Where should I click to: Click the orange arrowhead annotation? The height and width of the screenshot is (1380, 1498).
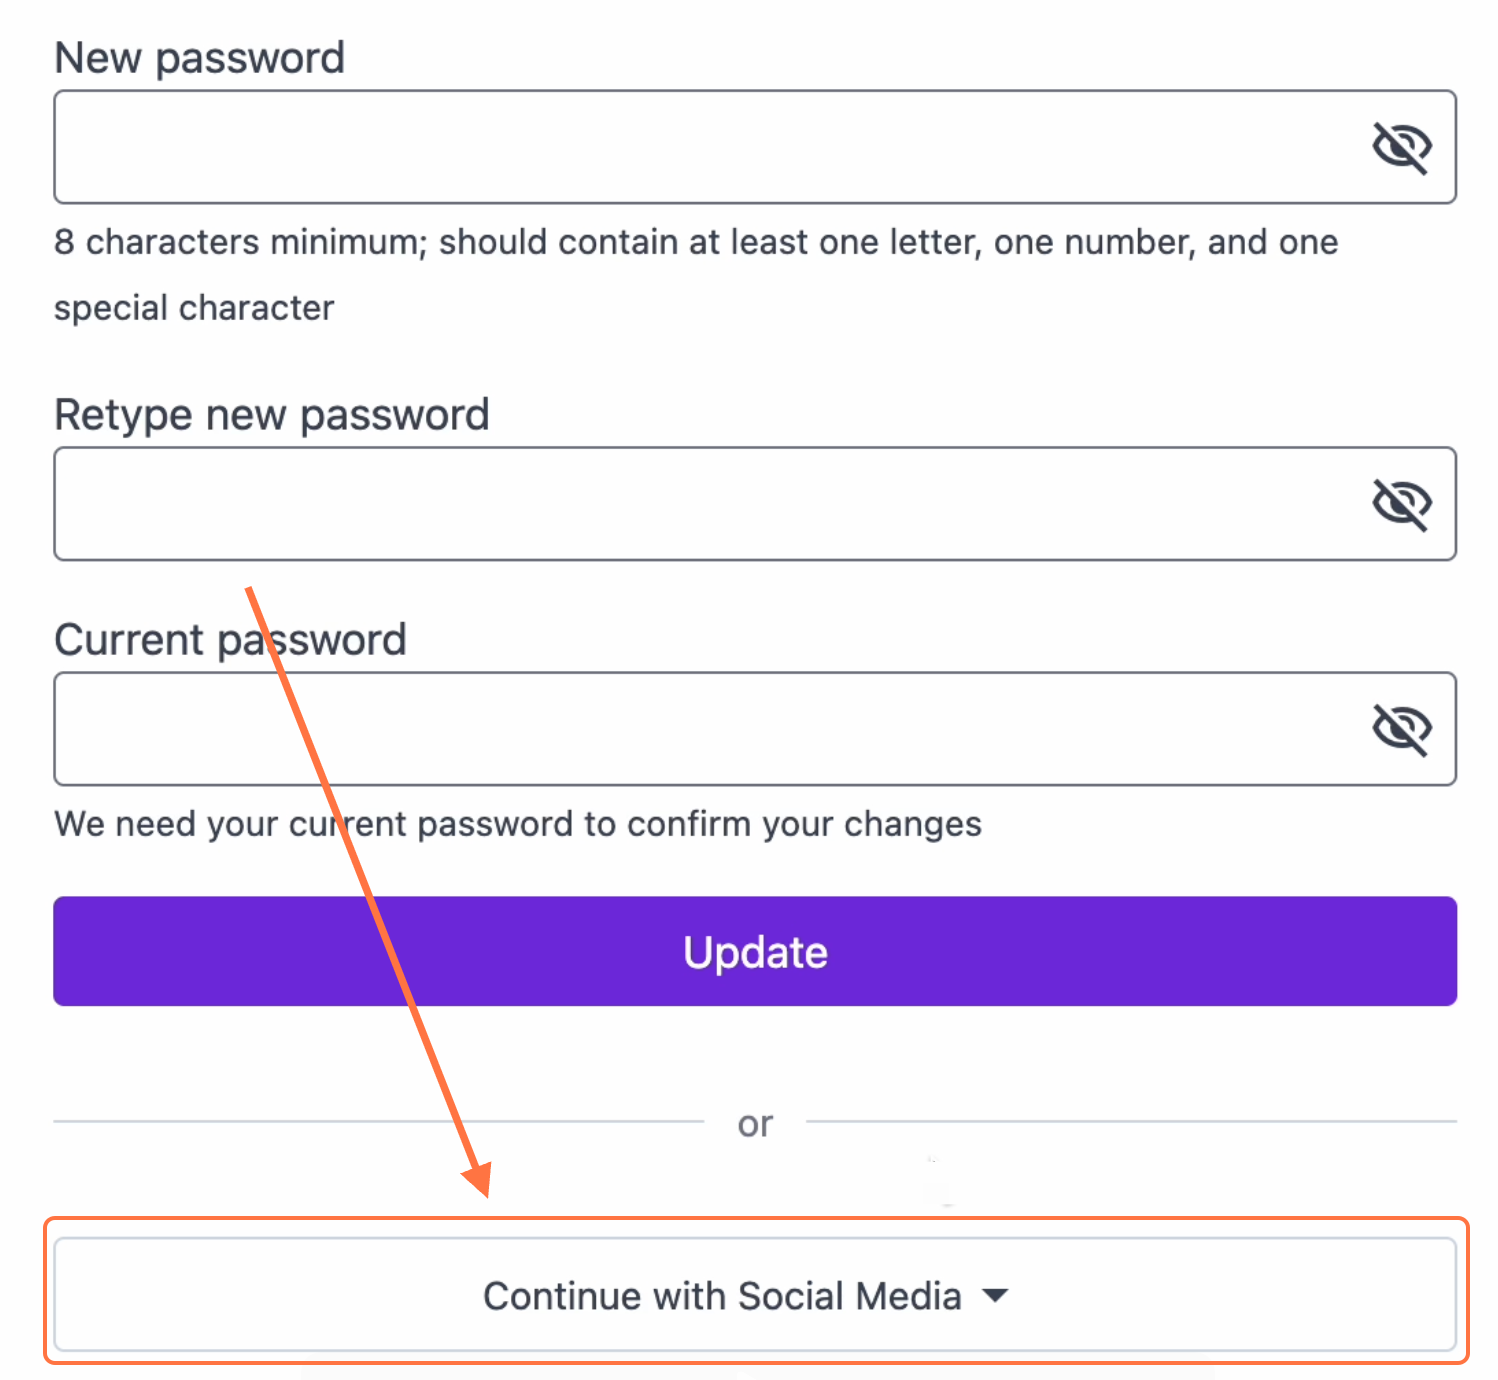click(x=478, y=1178)
